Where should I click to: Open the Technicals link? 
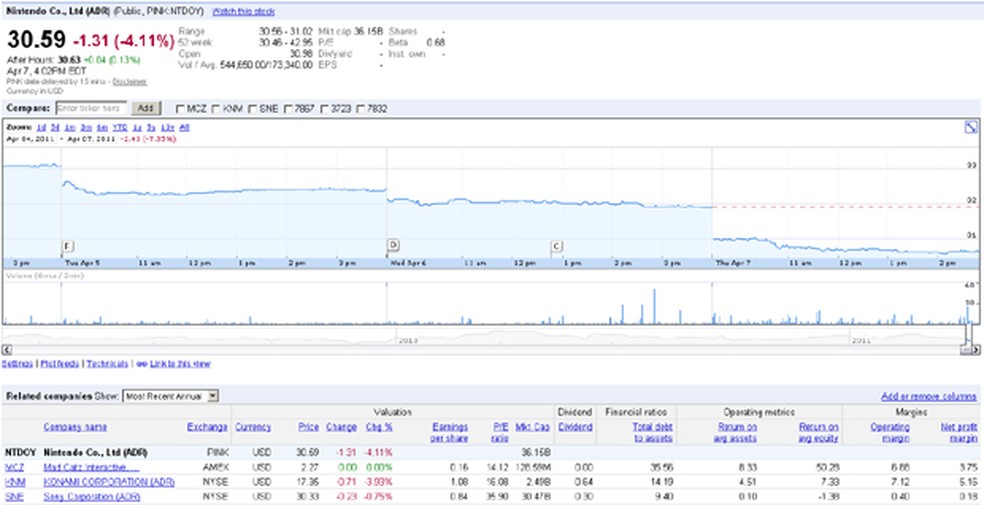[107, 364]
